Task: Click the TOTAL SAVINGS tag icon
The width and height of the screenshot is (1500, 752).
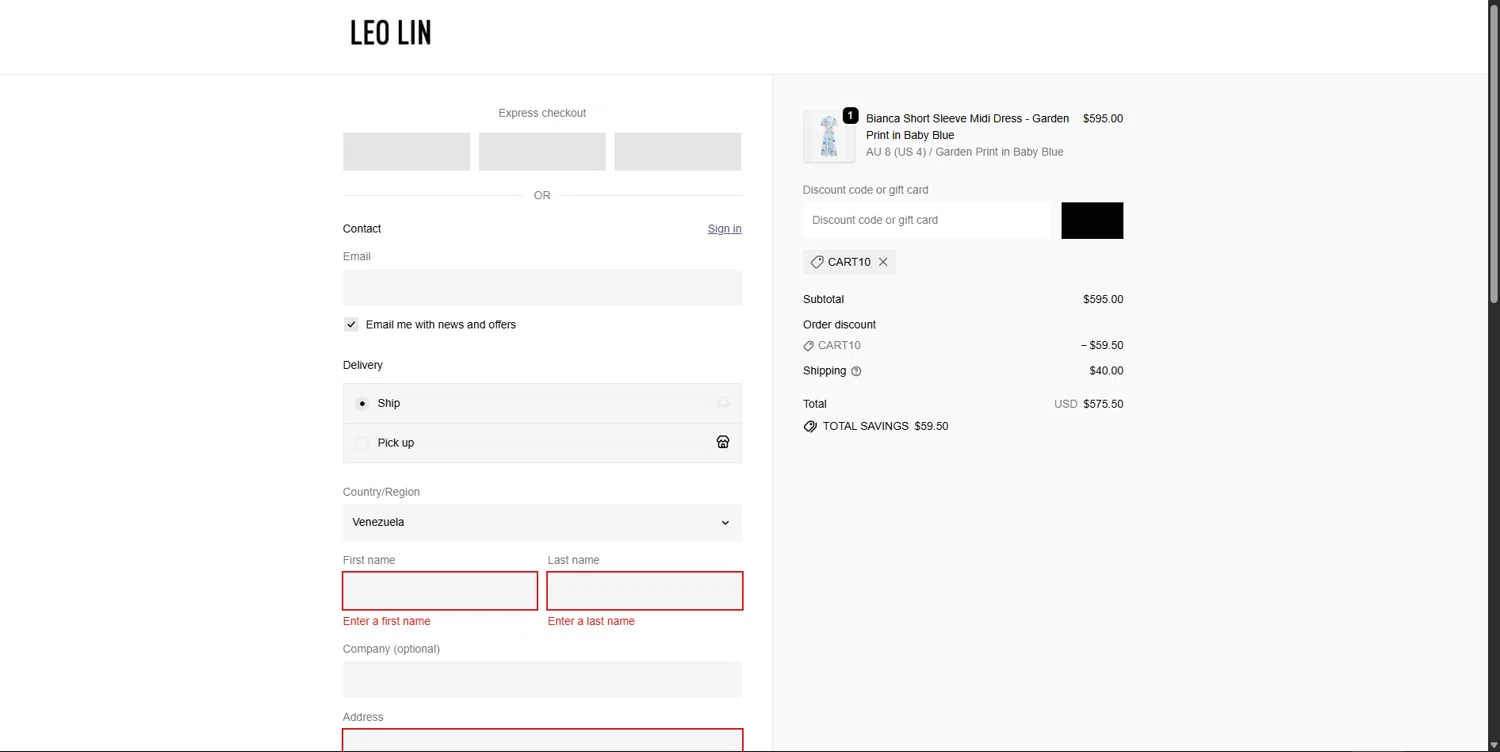Action: [x=810, y=426]
